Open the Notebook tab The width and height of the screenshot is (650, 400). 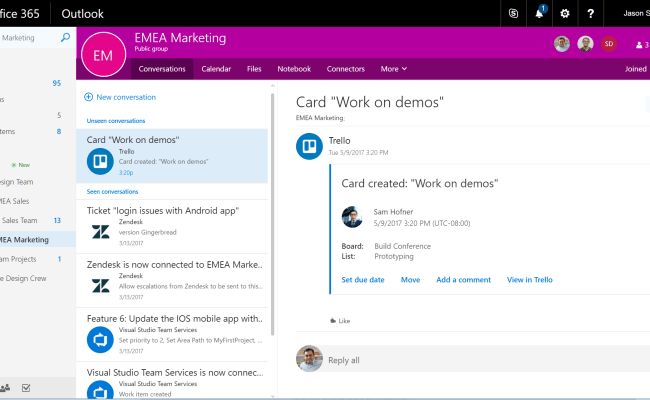point(294,69)
